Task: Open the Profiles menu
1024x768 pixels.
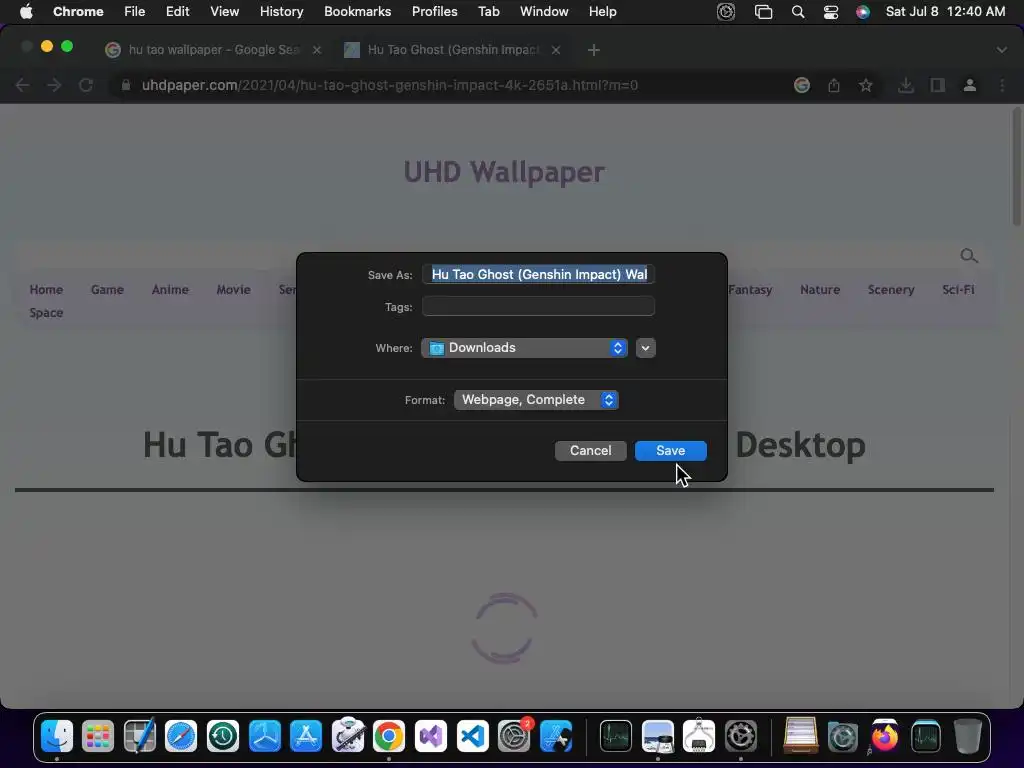Action: click(x=434, y=11)
